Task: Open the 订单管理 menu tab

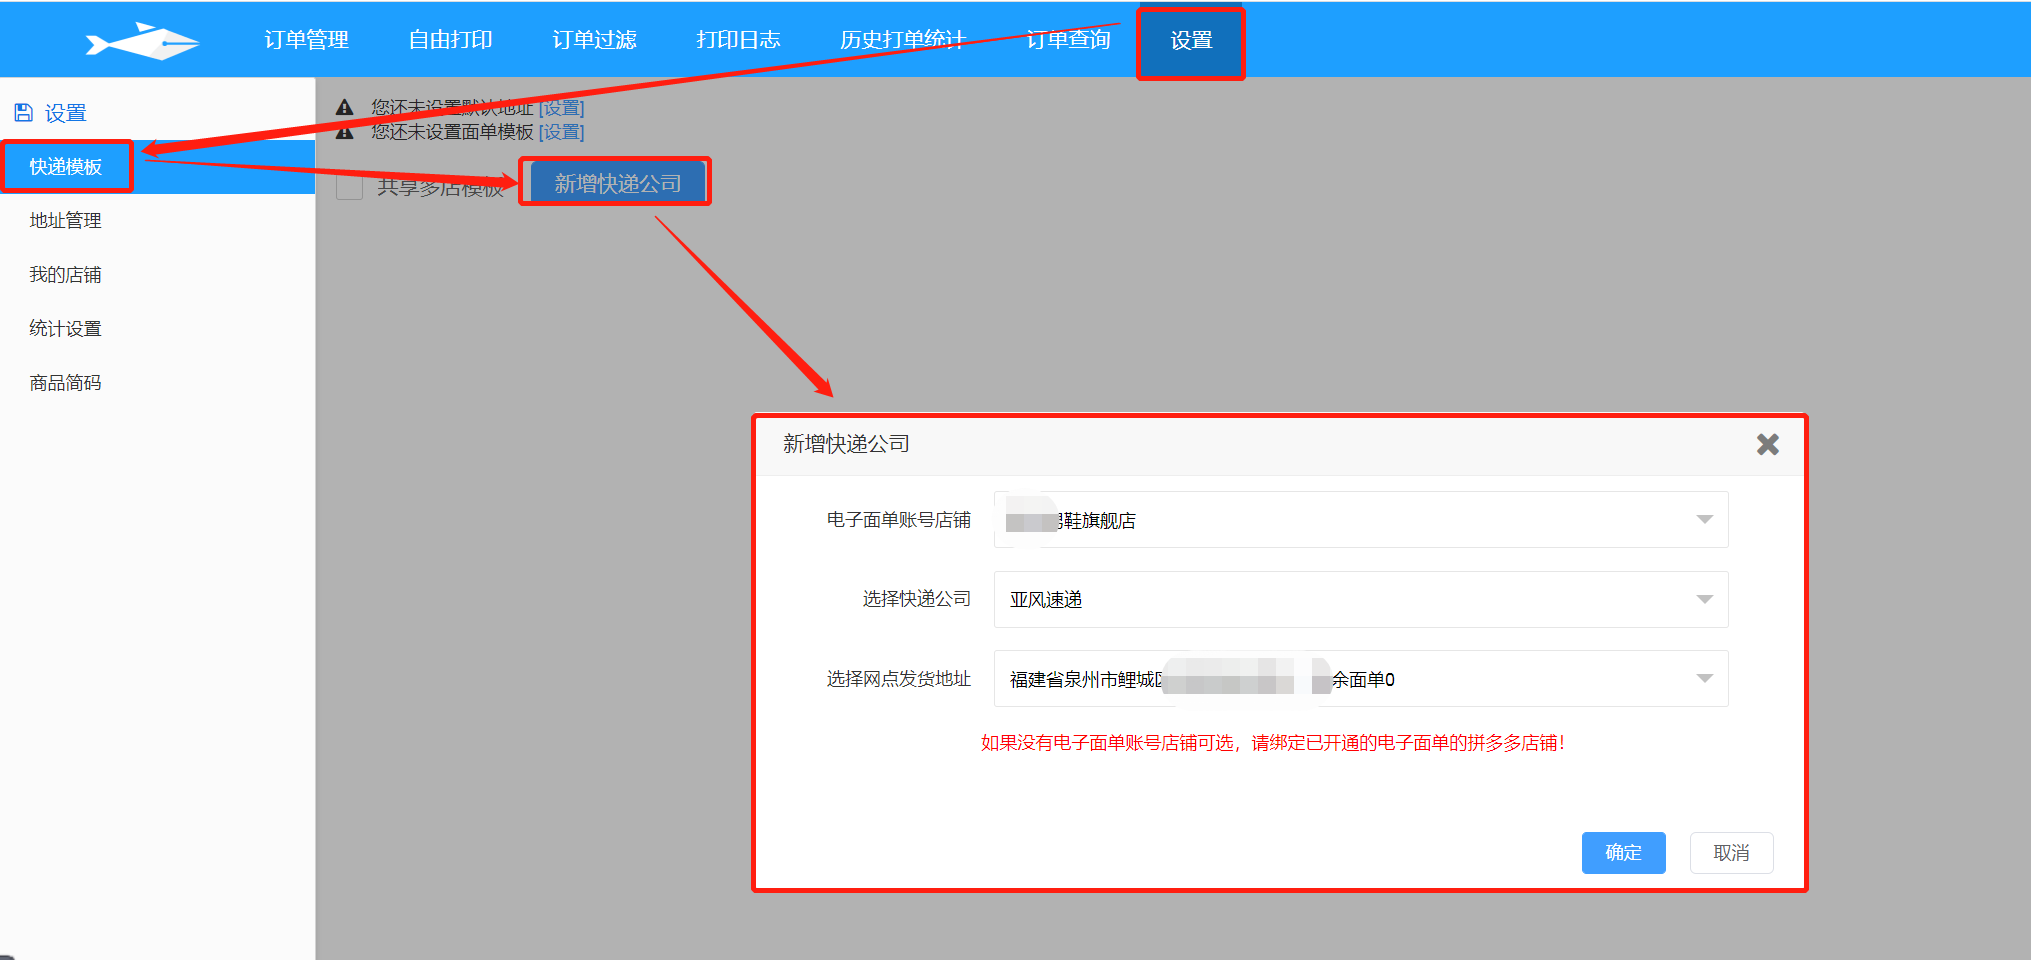Action: coord(306,40)
